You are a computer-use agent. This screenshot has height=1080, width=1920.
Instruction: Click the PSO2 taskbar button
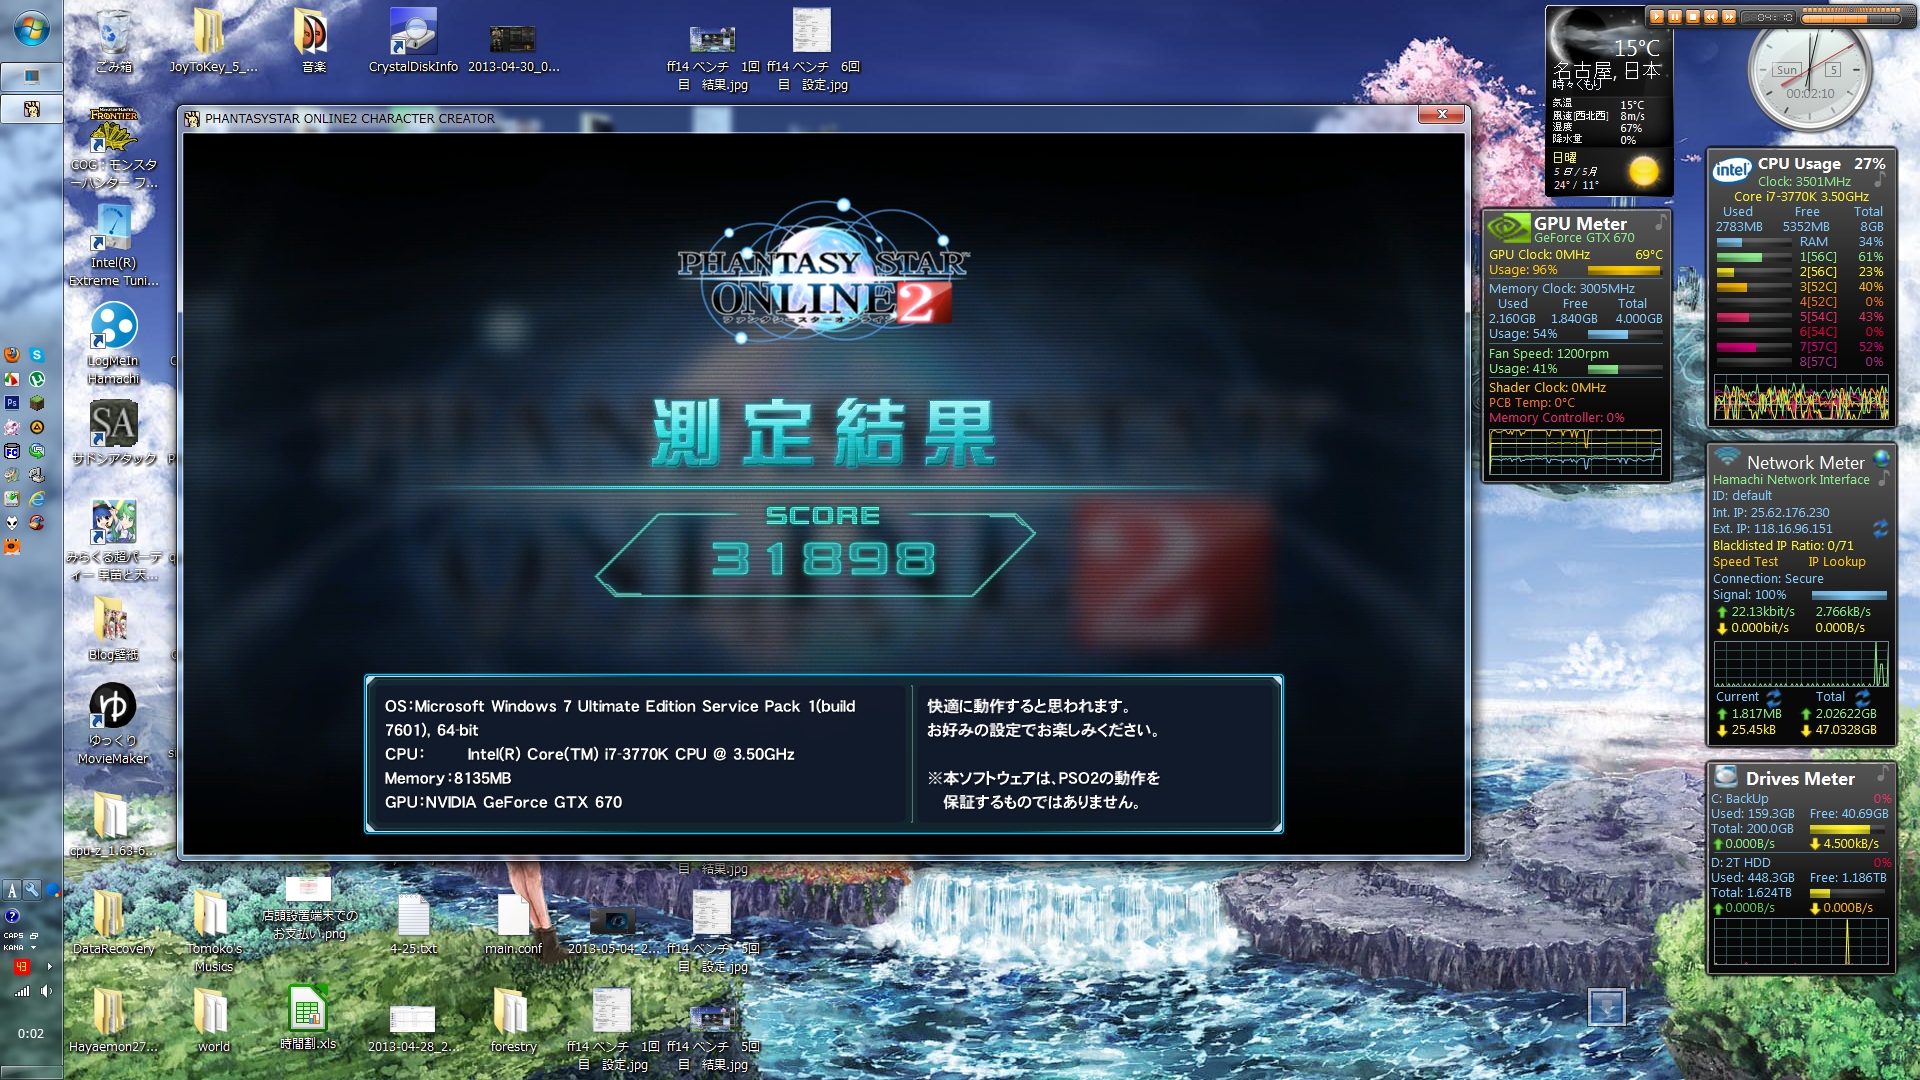pos(31,108)
